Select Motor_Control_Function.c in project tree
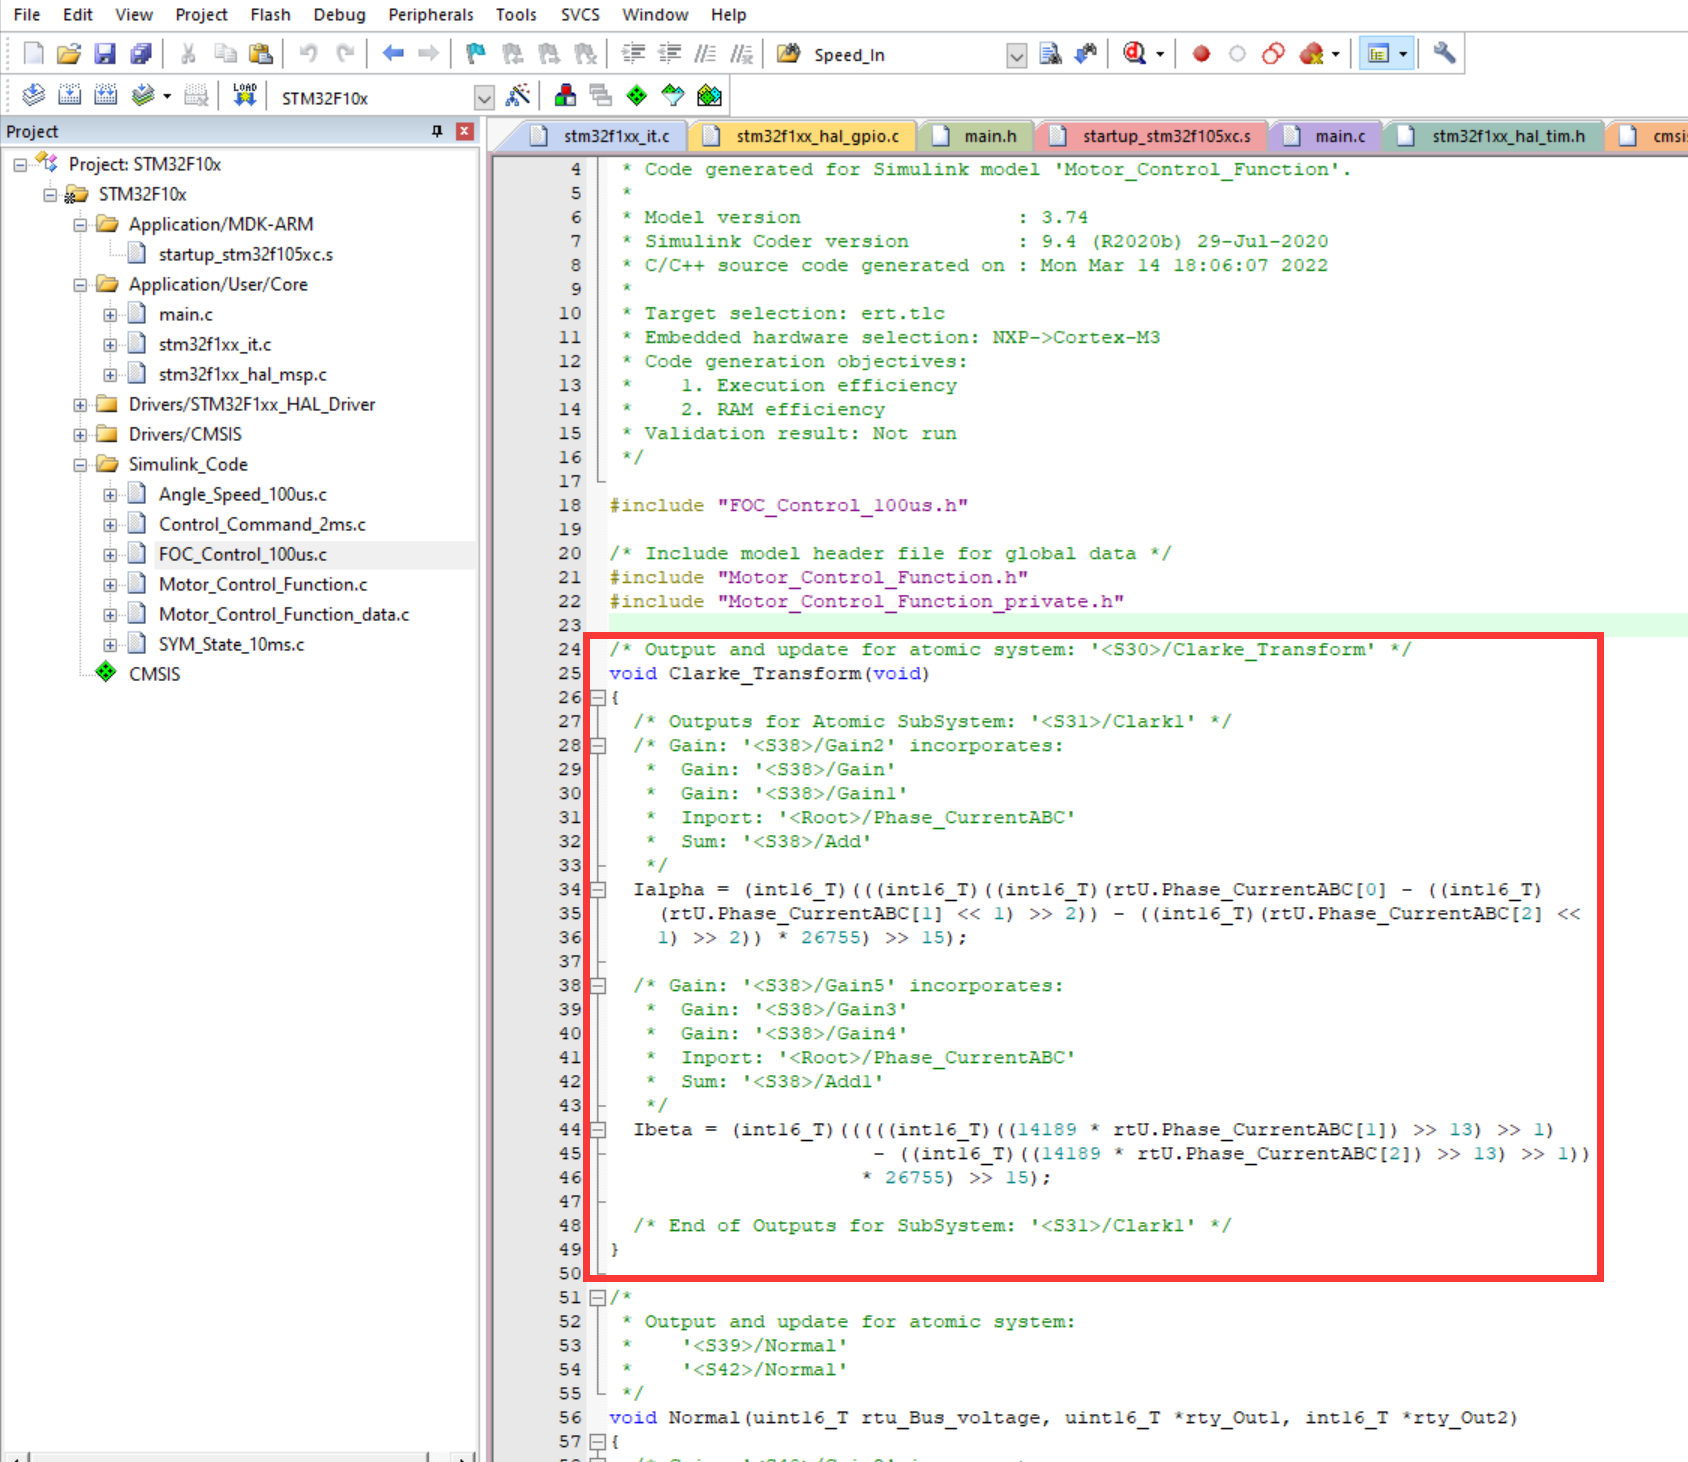 (263, 584)
